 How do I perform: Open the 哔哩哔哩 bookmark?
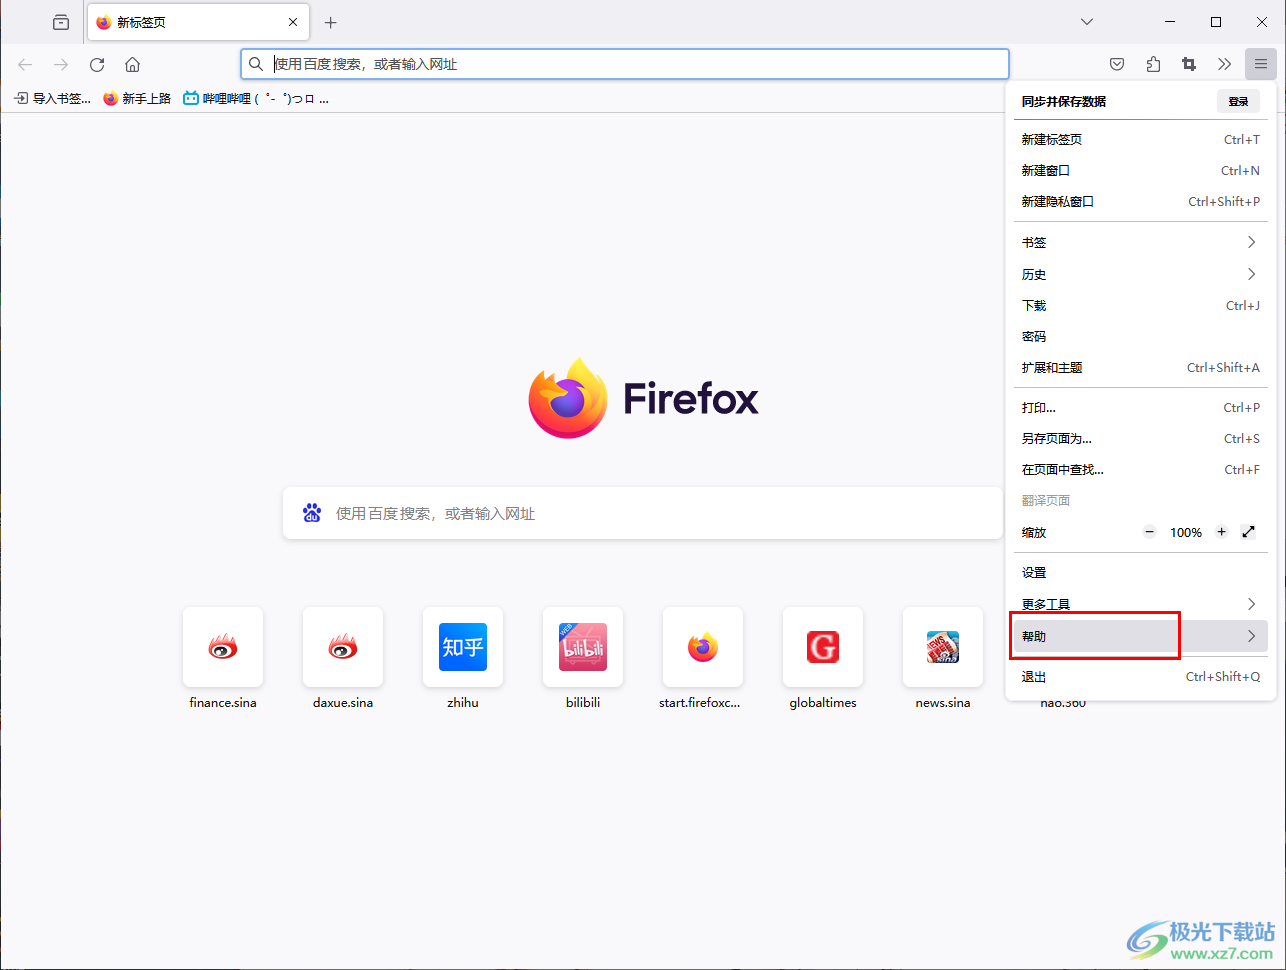click(x=256, y=98)
